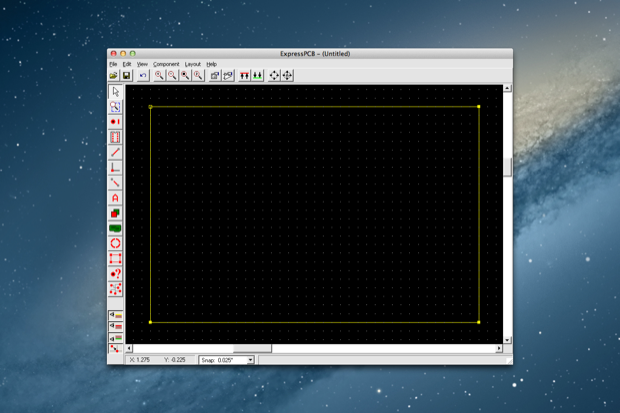
Task: Select the red circle arc tool
Action: (x=115, y=243)
